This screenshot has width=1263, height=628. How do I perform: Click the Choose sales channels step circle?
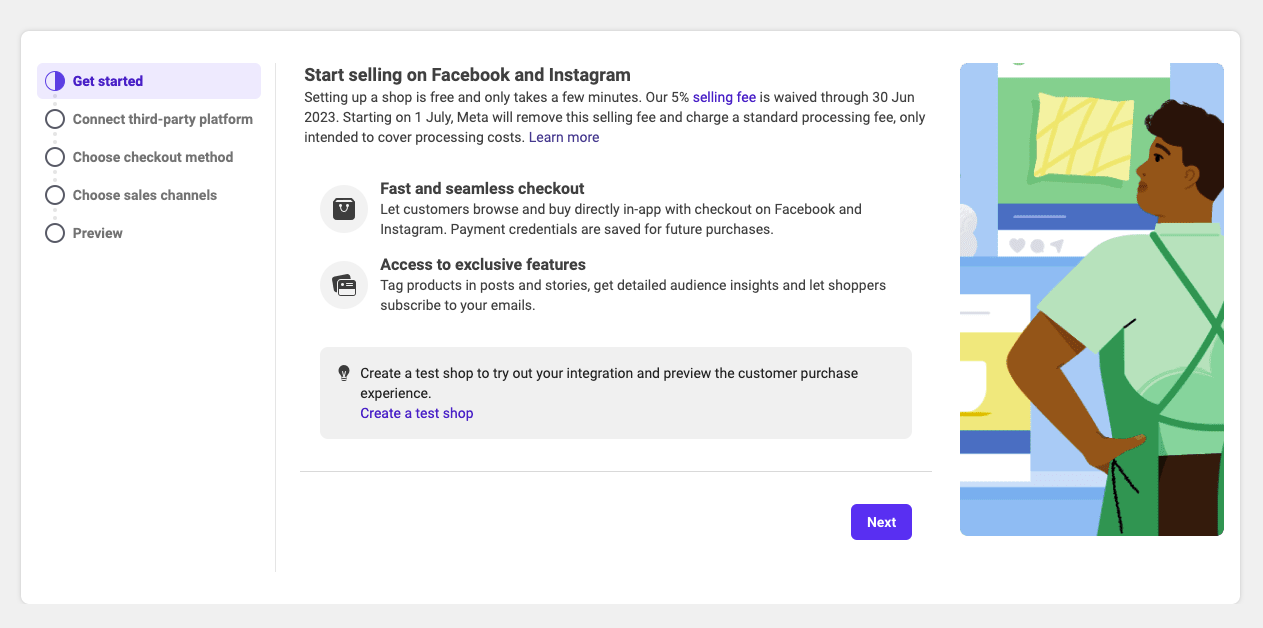click(55, 195)
